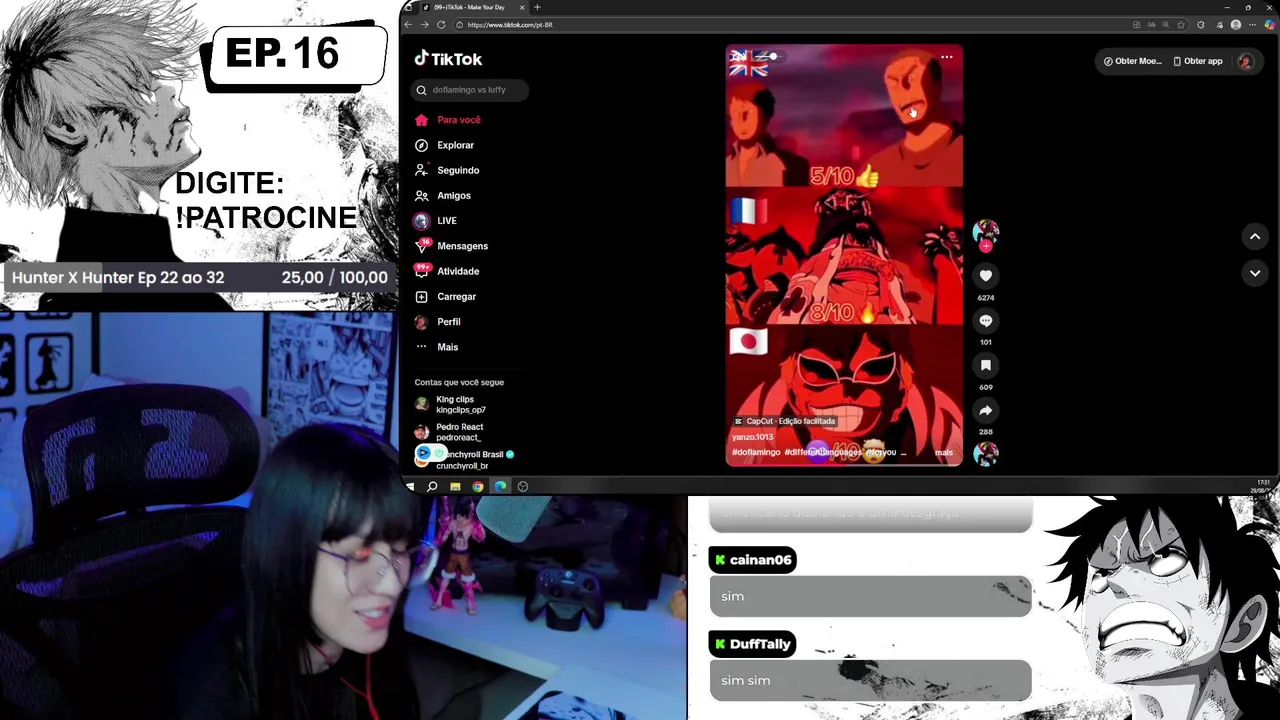Open video options three-dots menu
Viewport: 1280px width, 720px height.
pyautogui.click(x=946, y=57)
